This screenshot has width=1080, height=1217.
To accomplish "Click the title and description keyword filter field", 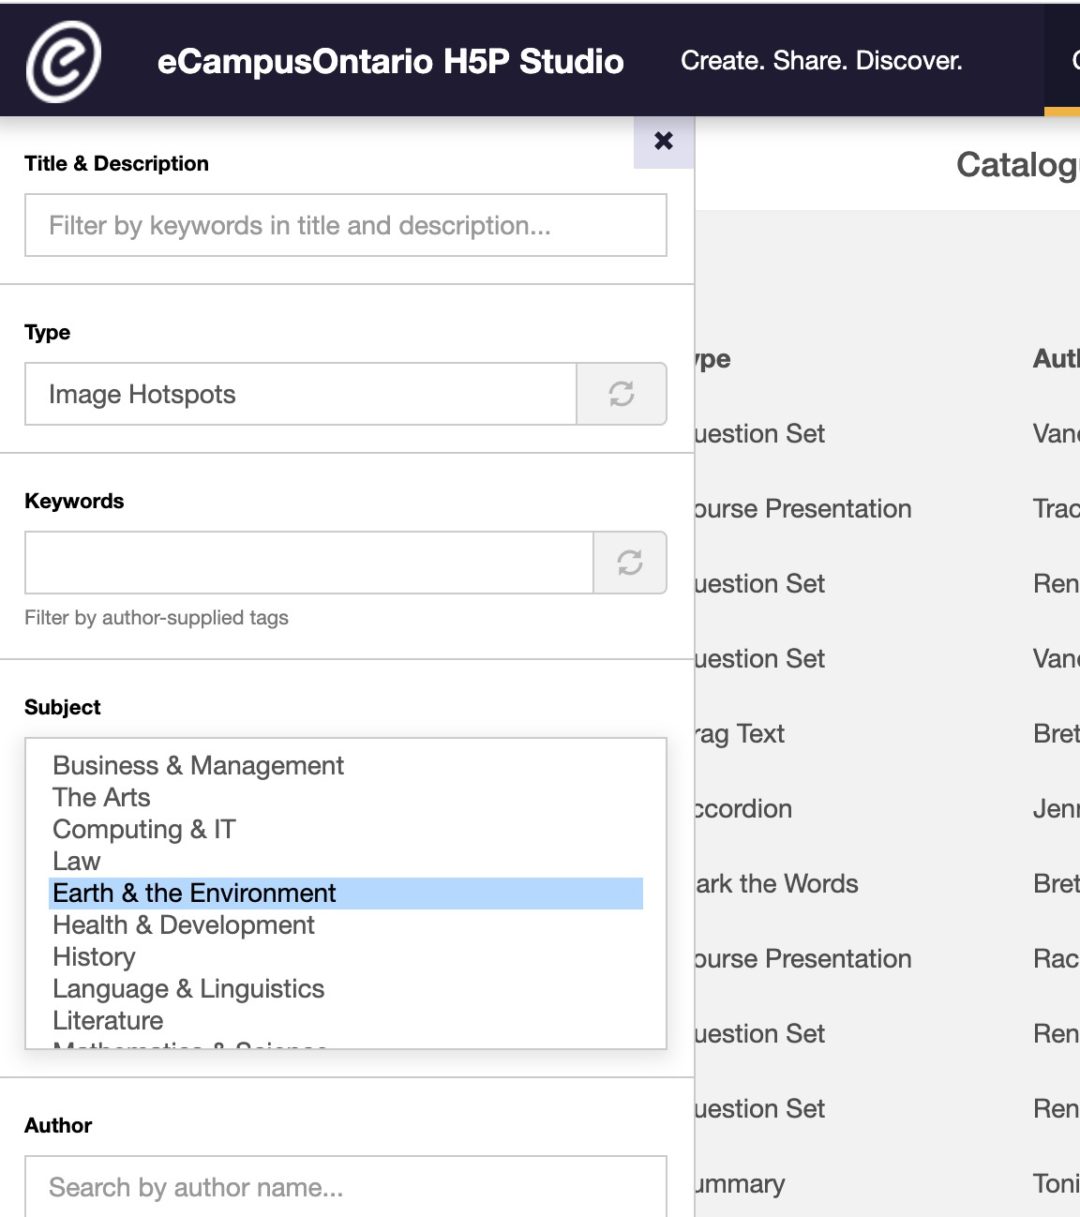I will (x=345, y=225).
